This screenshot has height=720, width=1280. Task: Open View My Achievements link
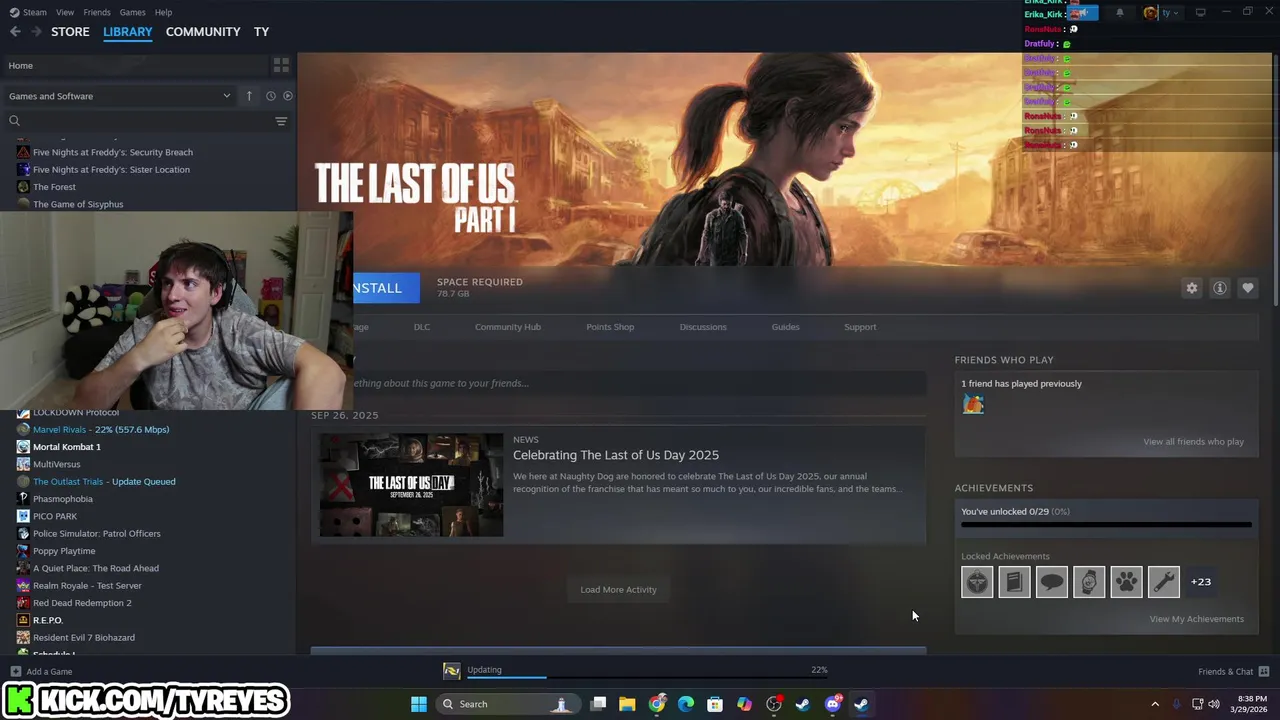1196,619
